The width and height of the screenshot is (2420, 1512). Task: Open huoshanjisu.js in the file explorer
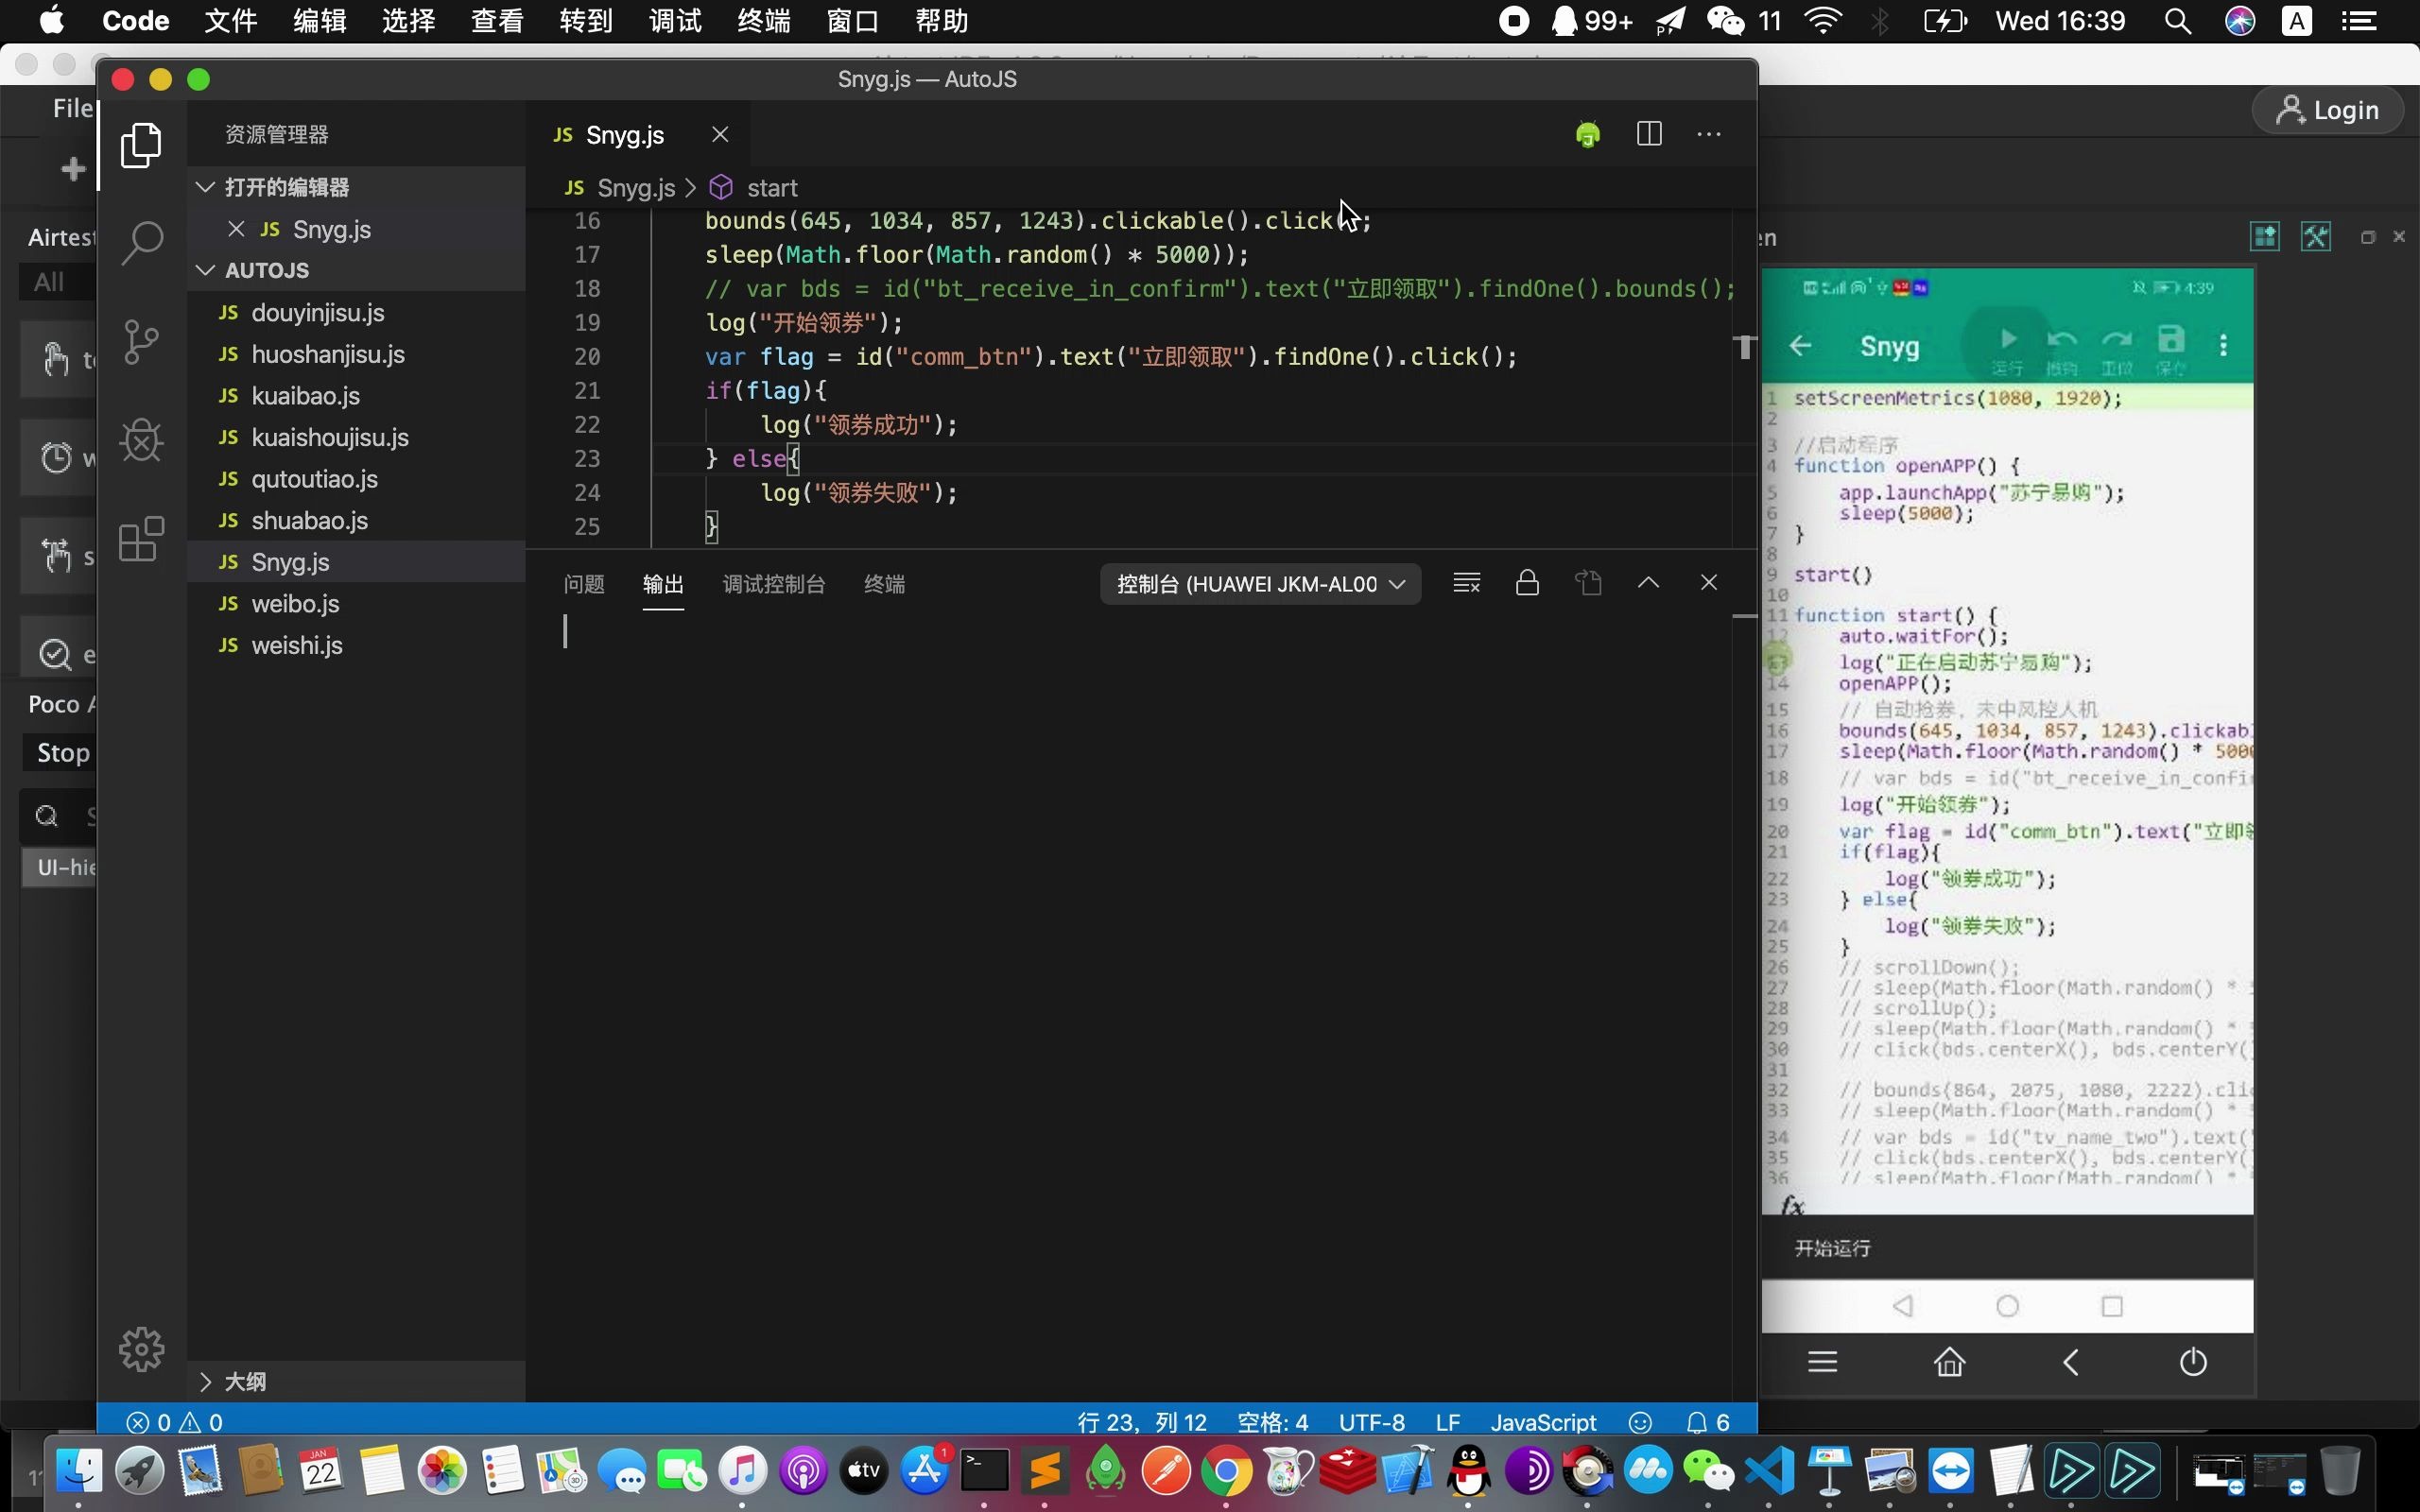[356, 354]
